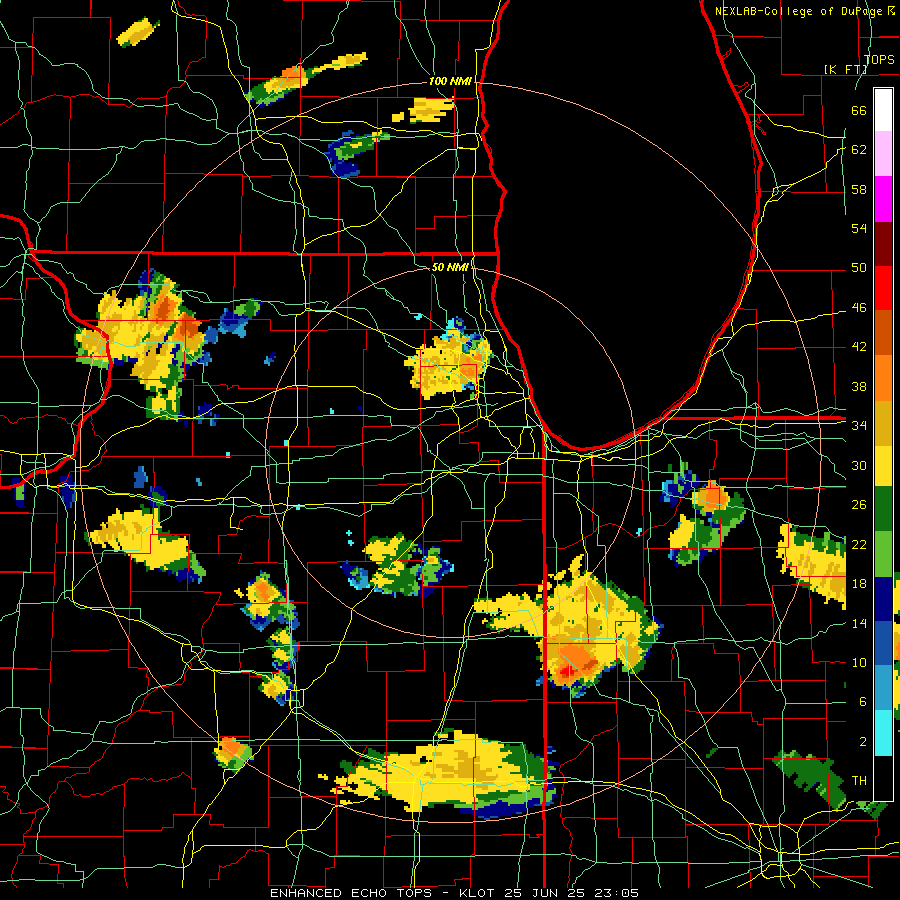Select the bright red legend swatch

[x=883, y=288]
